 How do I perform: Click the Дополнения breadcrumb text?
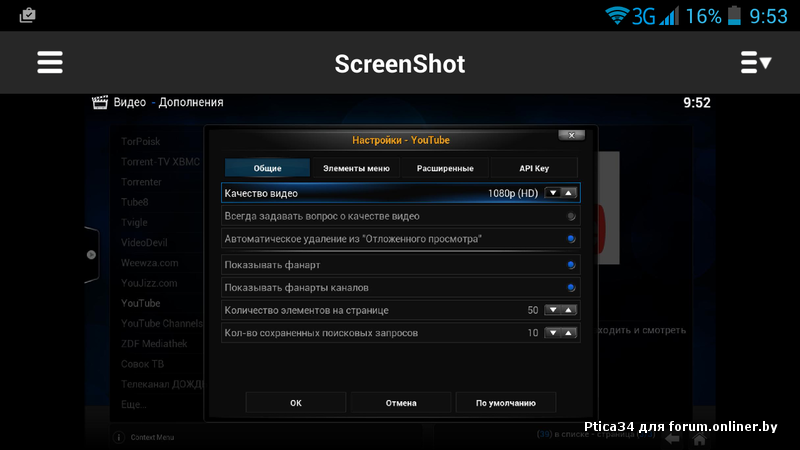[191, 102]
